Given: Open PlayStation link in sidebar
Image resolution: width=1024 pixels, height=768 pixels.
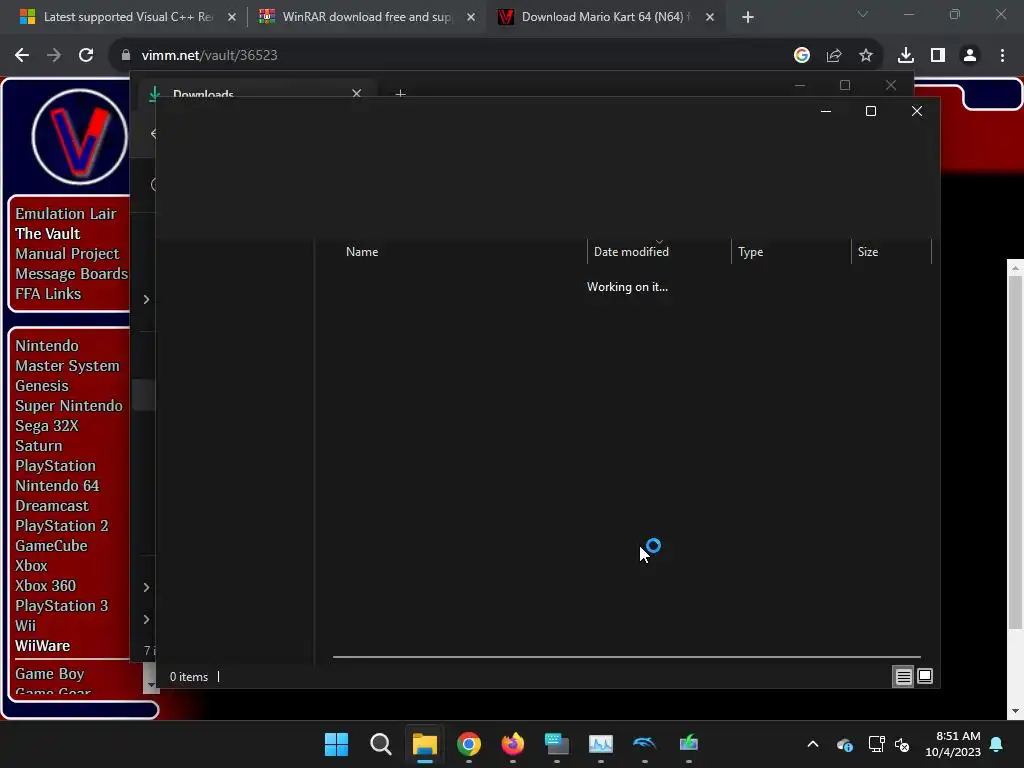Looking at the screenshot, I should (x=56, y=466).
